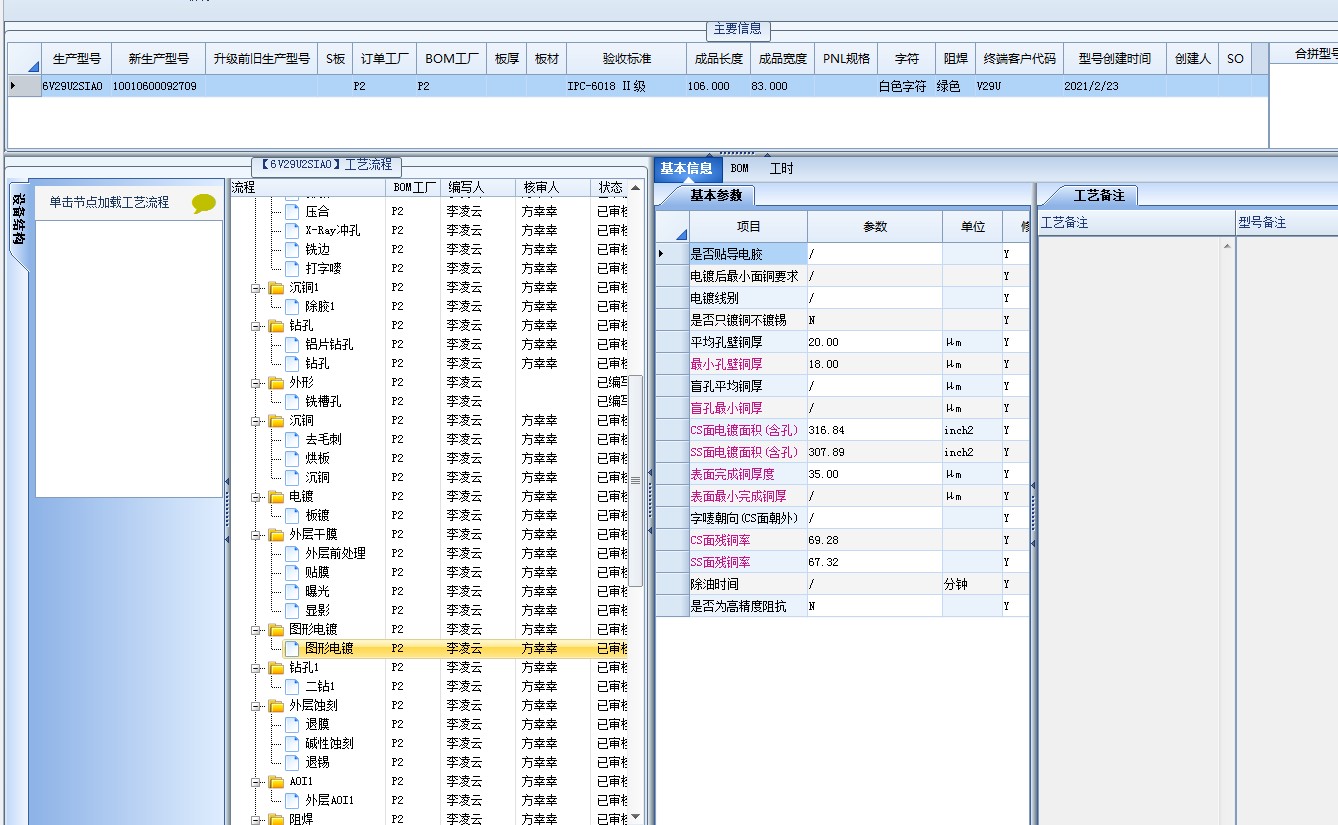The height and width of the screenshot is (825, 1338).
Task: Click the 核审人 column header
Action: click(554, 187)
